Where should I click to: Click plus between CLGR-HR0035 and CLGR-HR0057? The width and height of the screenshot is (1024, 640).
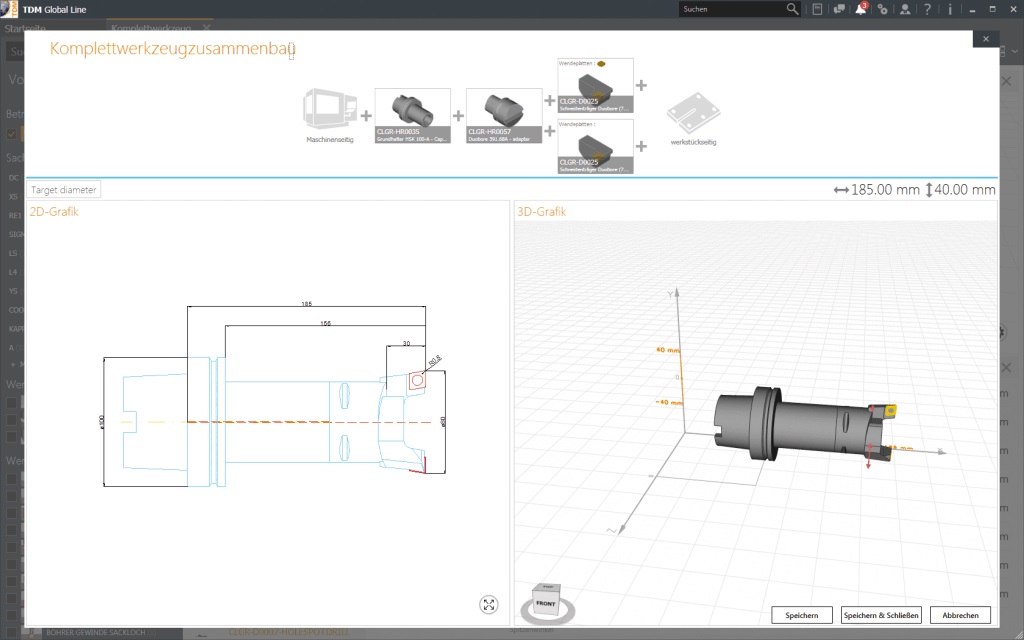(458, 116)
